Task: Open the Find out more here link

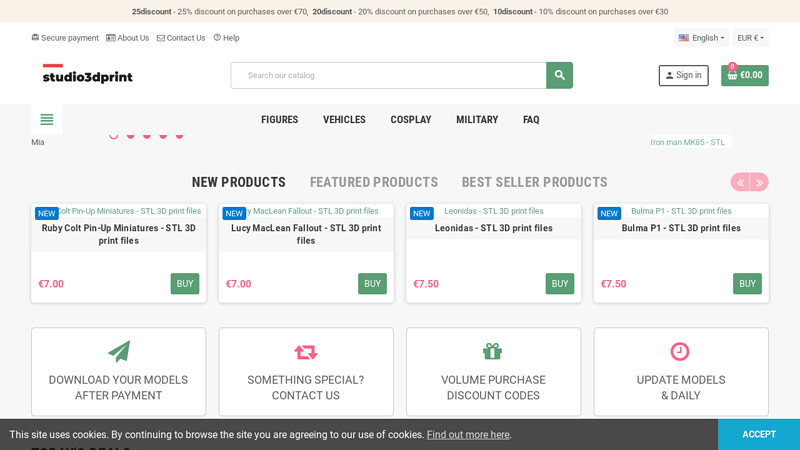Action: point(468,435)
